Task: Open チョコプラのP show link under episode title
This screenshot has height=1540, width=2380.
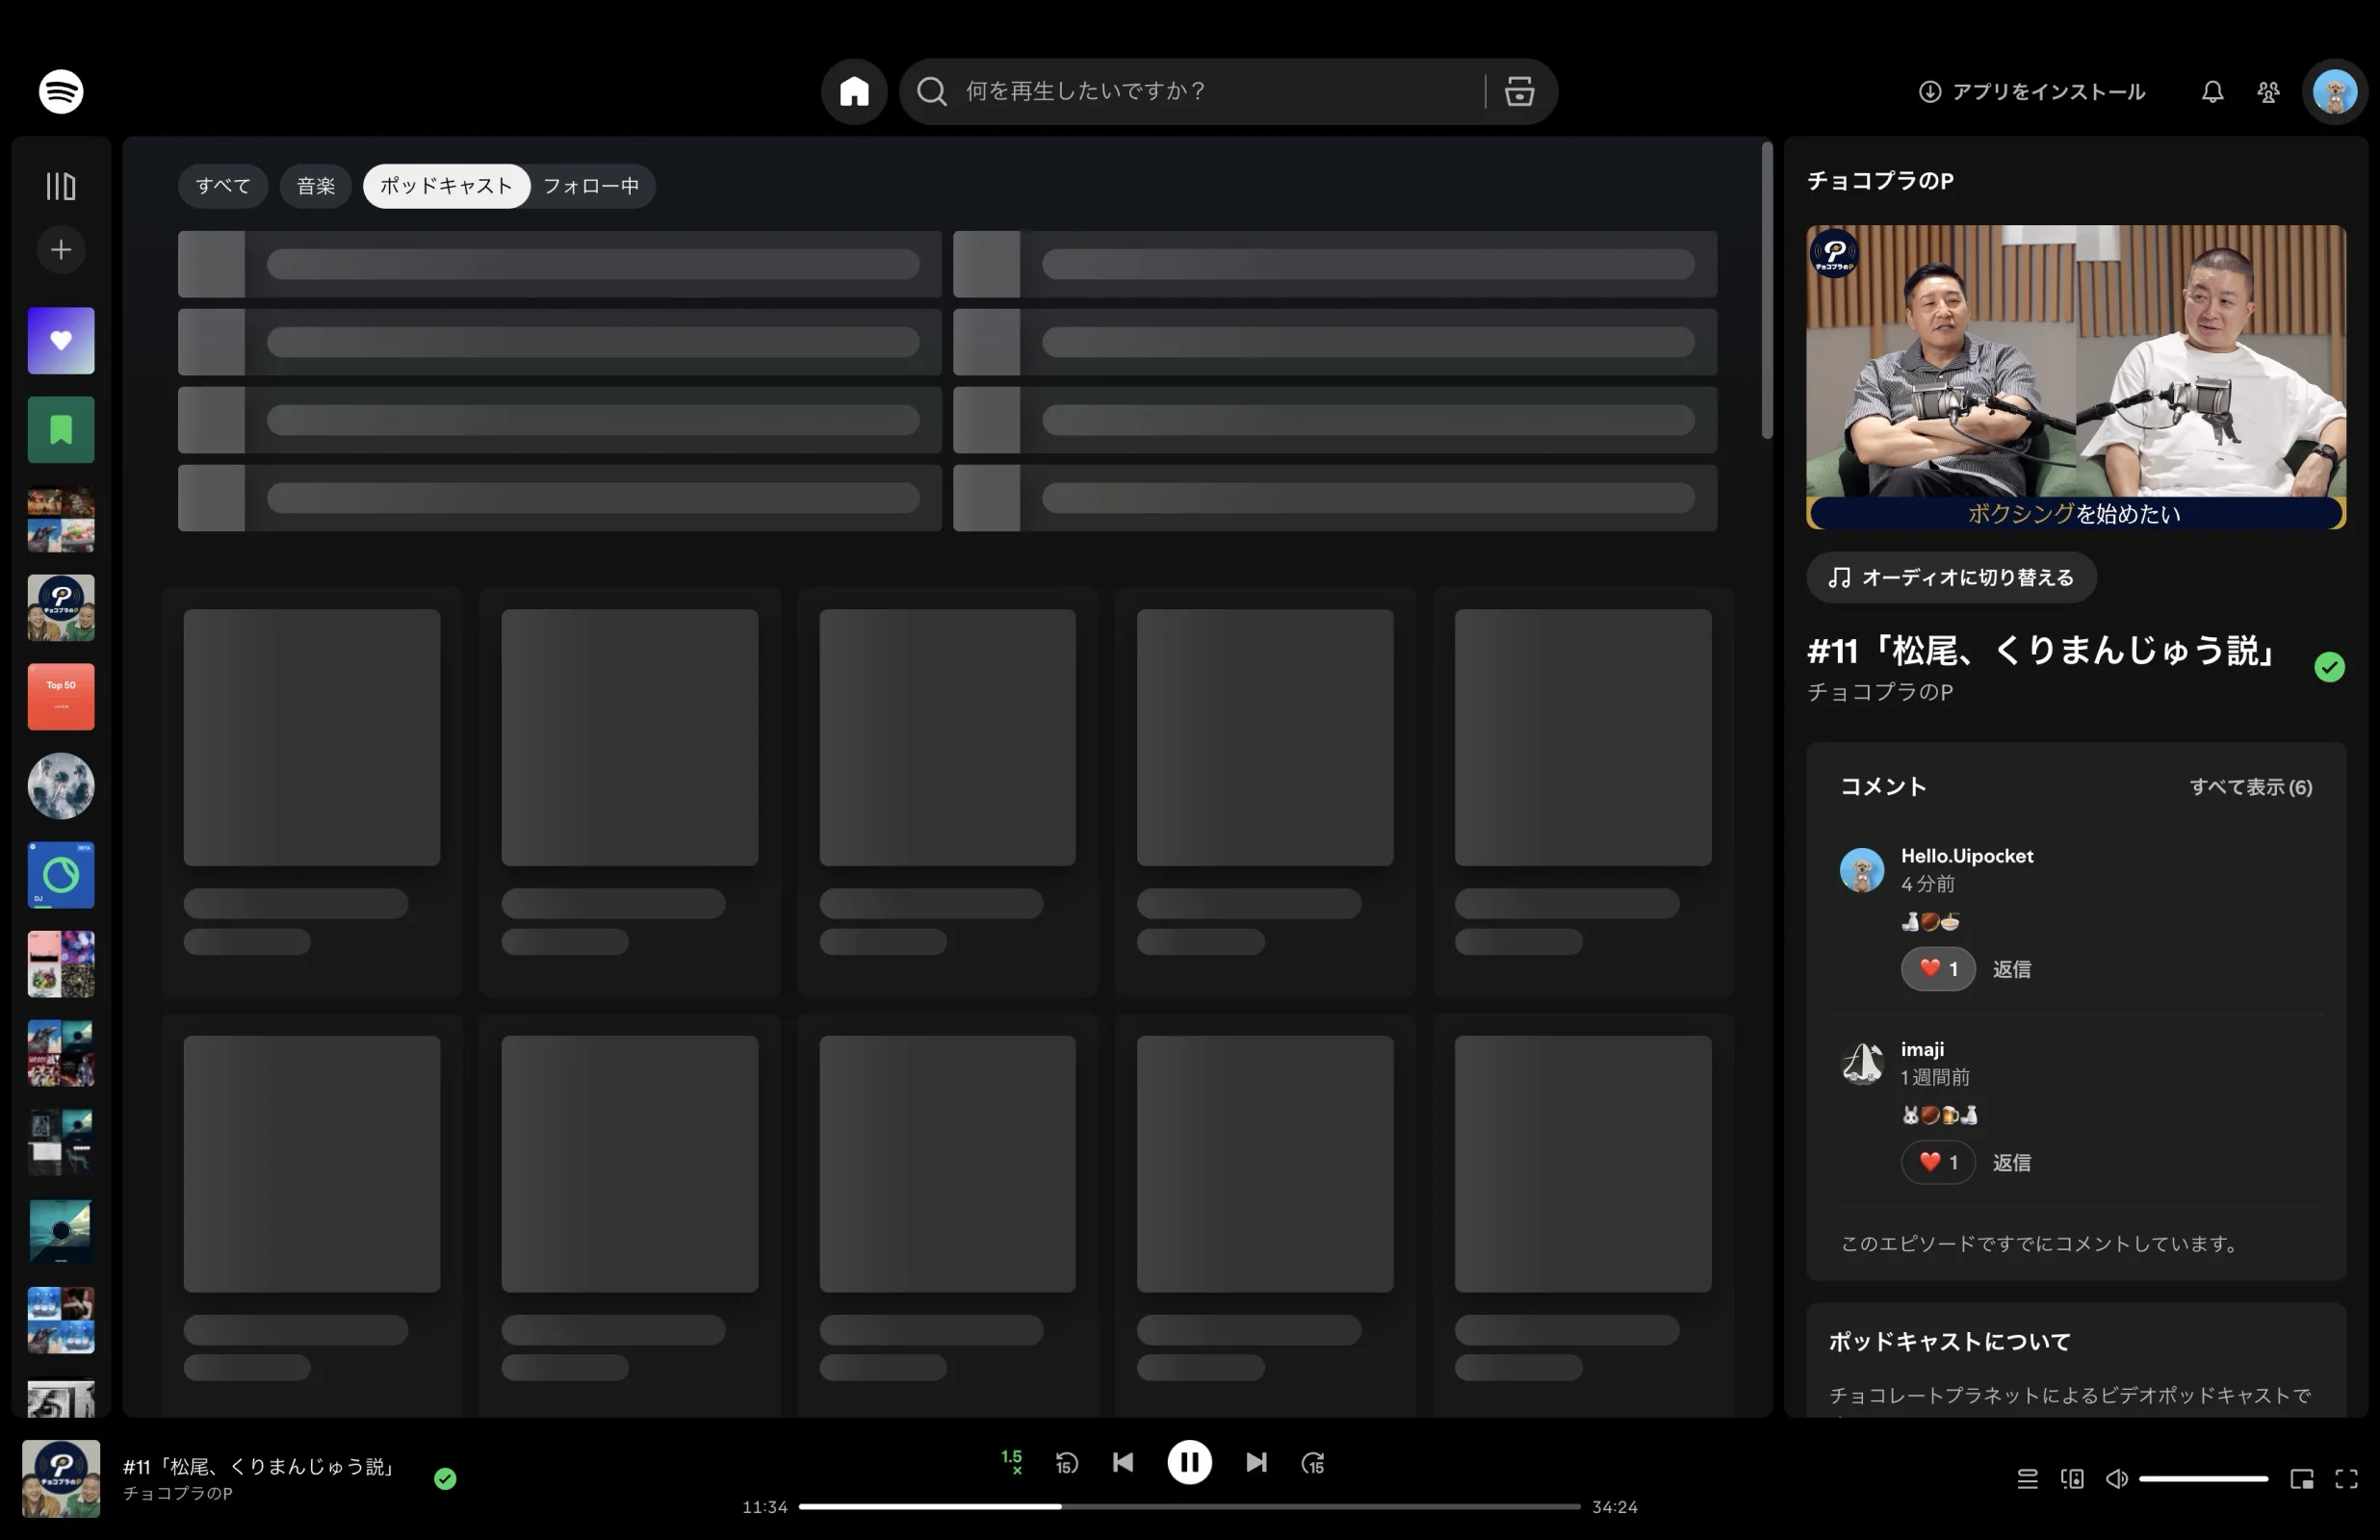Action: 1879,692
